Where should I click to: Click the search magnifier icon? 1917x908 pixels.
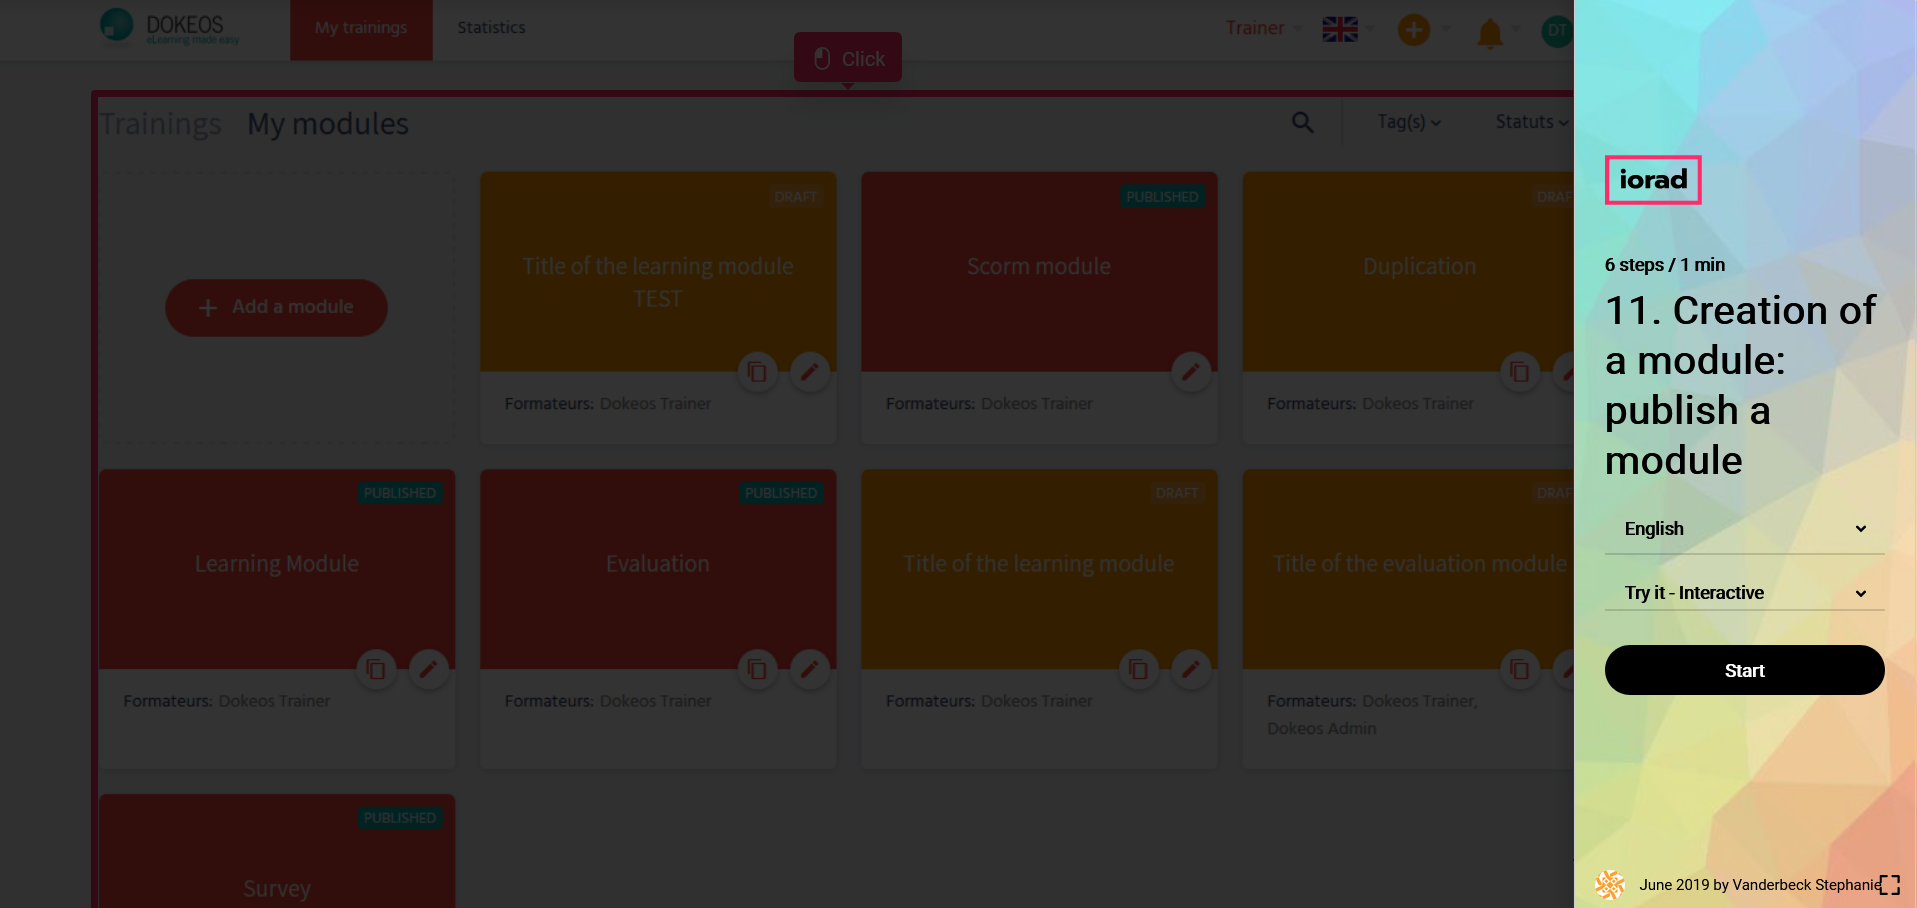1302,122
